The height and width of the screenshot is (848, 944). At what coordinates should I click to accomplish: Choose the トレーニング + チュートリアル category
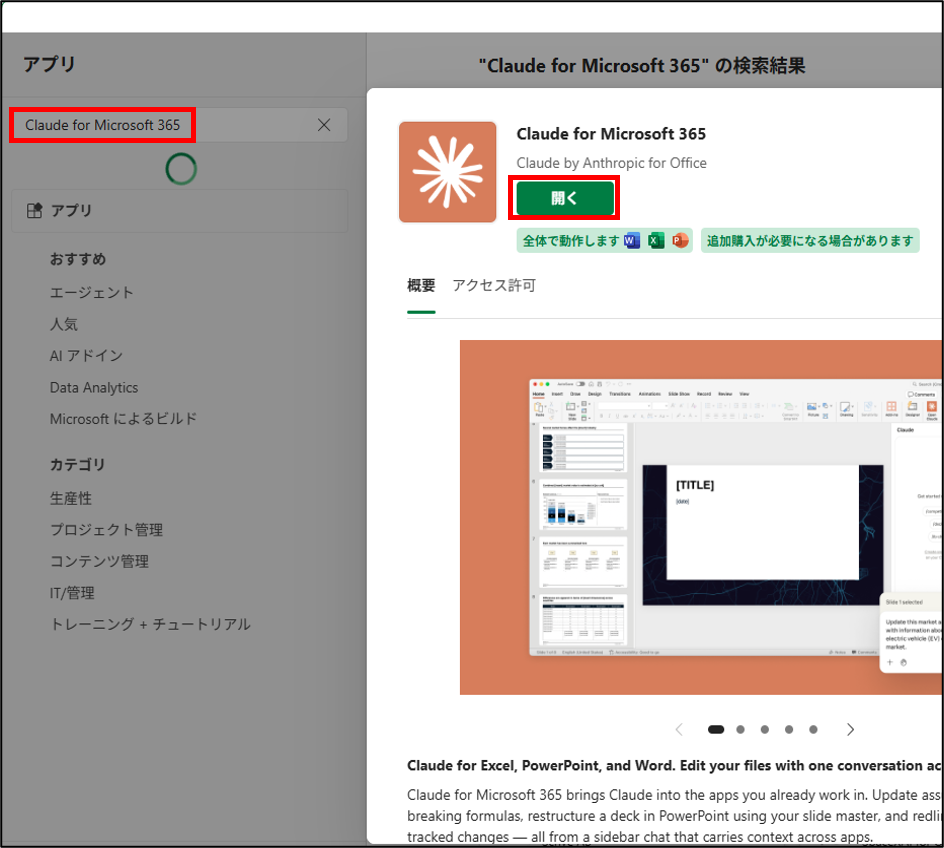tap(150, 624)
